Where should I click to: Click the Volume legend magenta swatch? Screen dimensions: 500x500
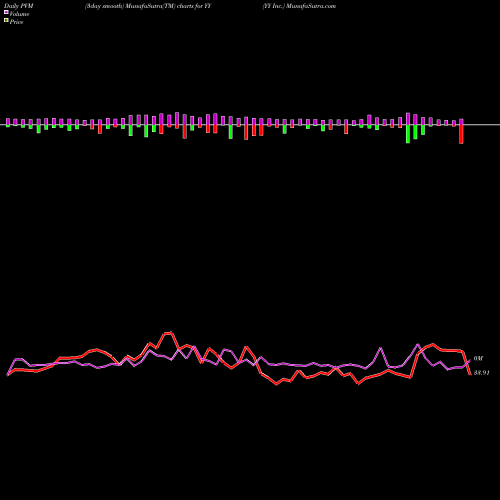click(x=6, y=12)
